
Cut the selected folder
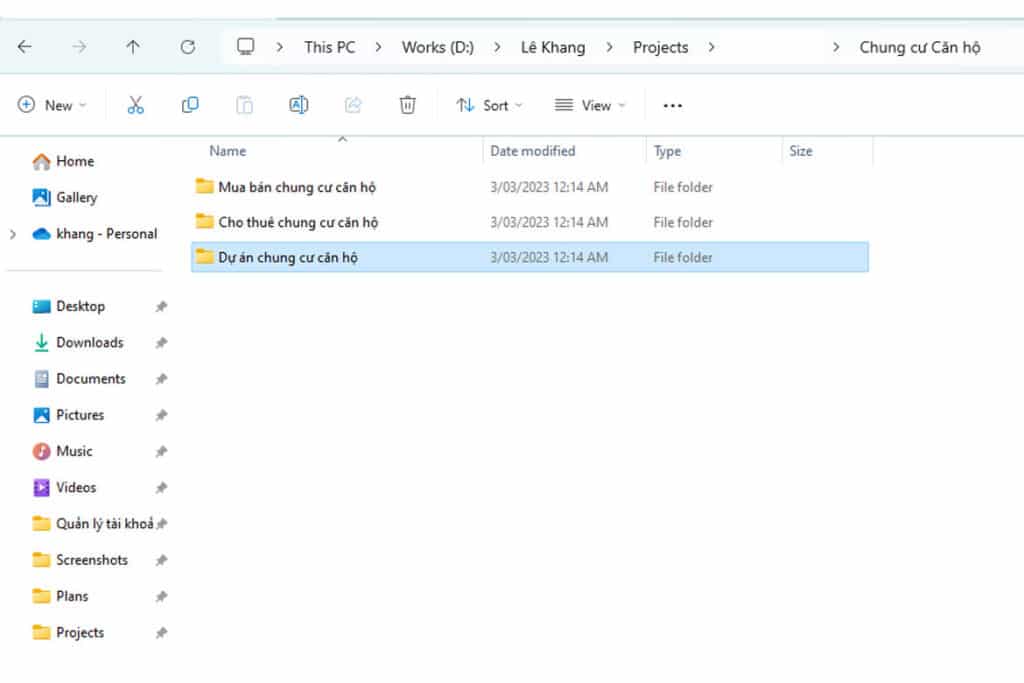pos(136,105)
